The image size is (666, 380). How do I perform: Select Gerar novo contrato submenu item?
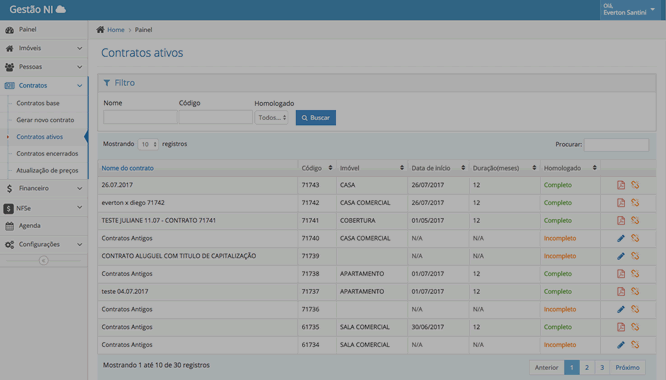[x=45, y=120]
